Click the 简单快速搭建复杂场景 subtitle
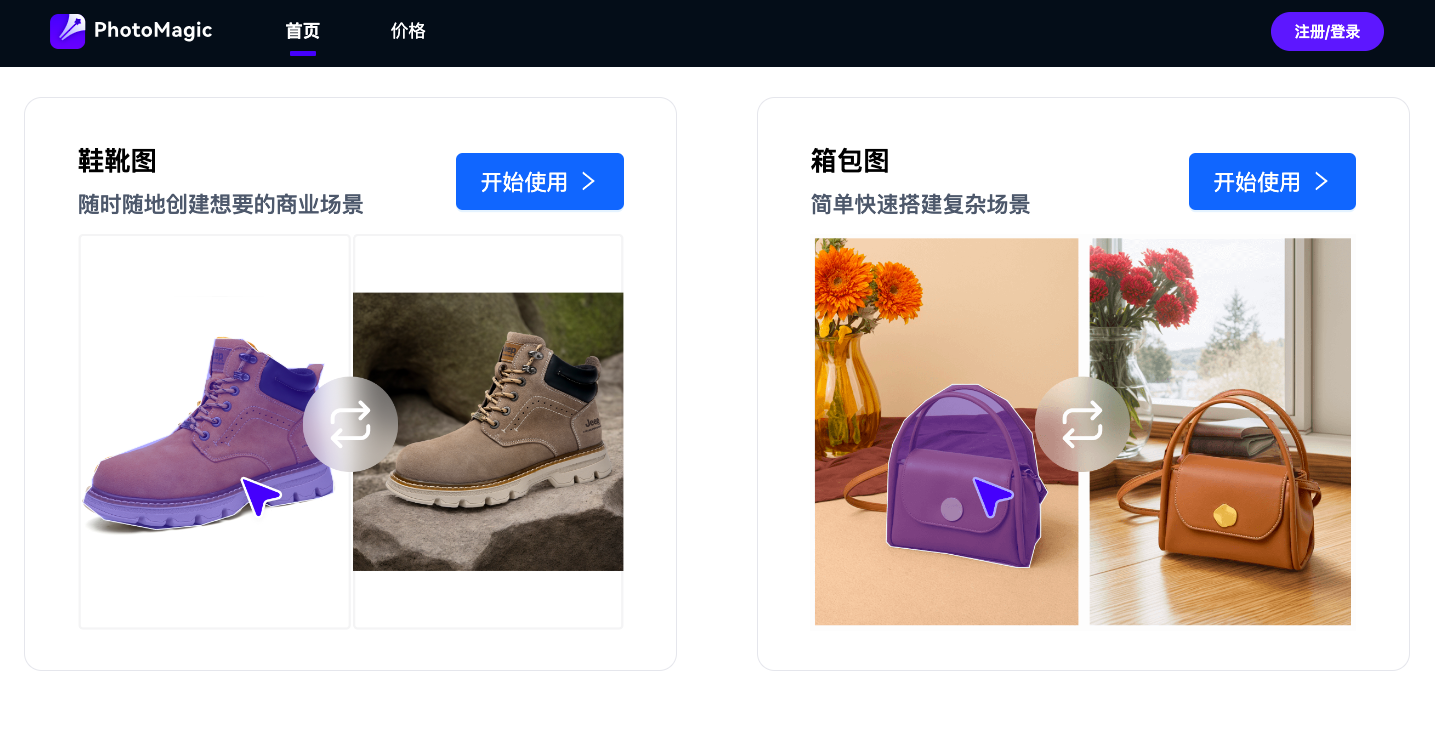 (920, 205)
